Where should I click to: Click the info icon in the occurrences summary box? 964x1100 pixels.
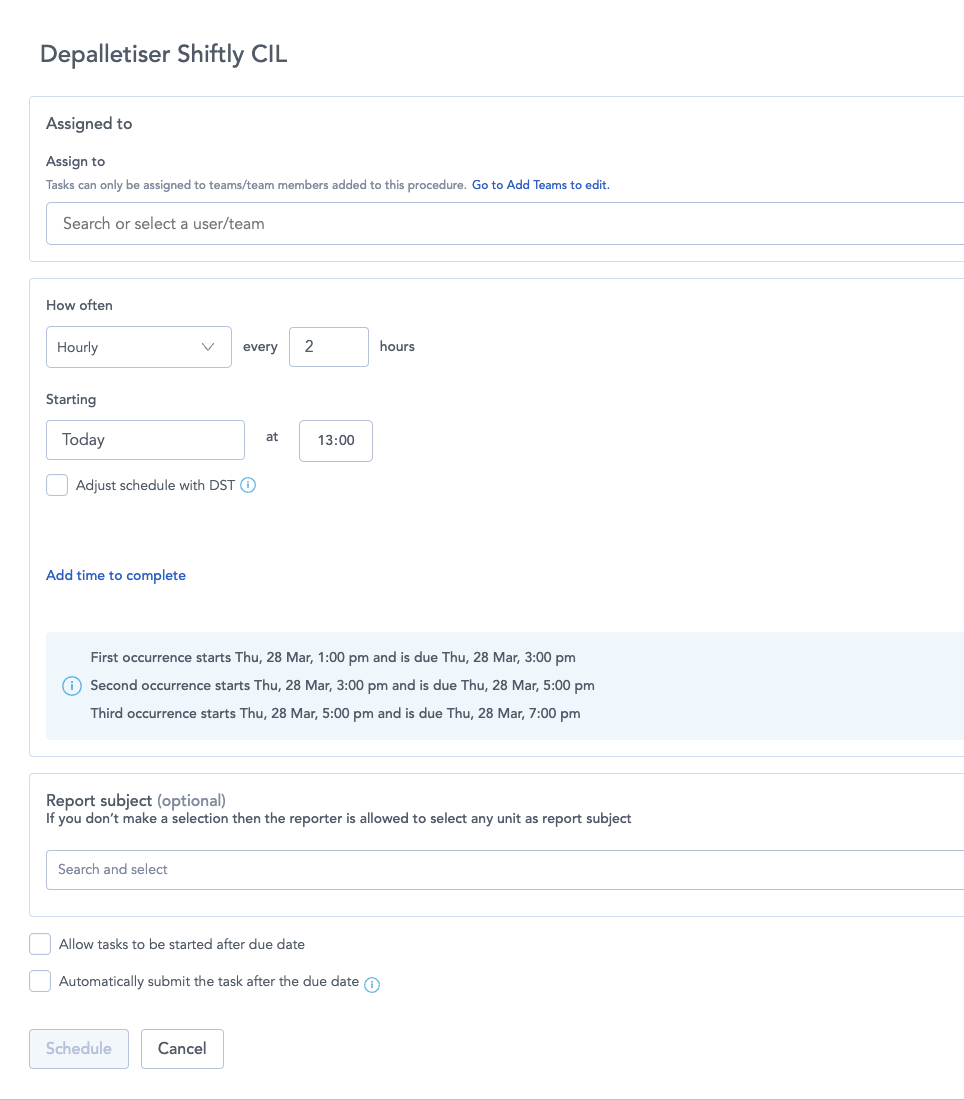71,686
